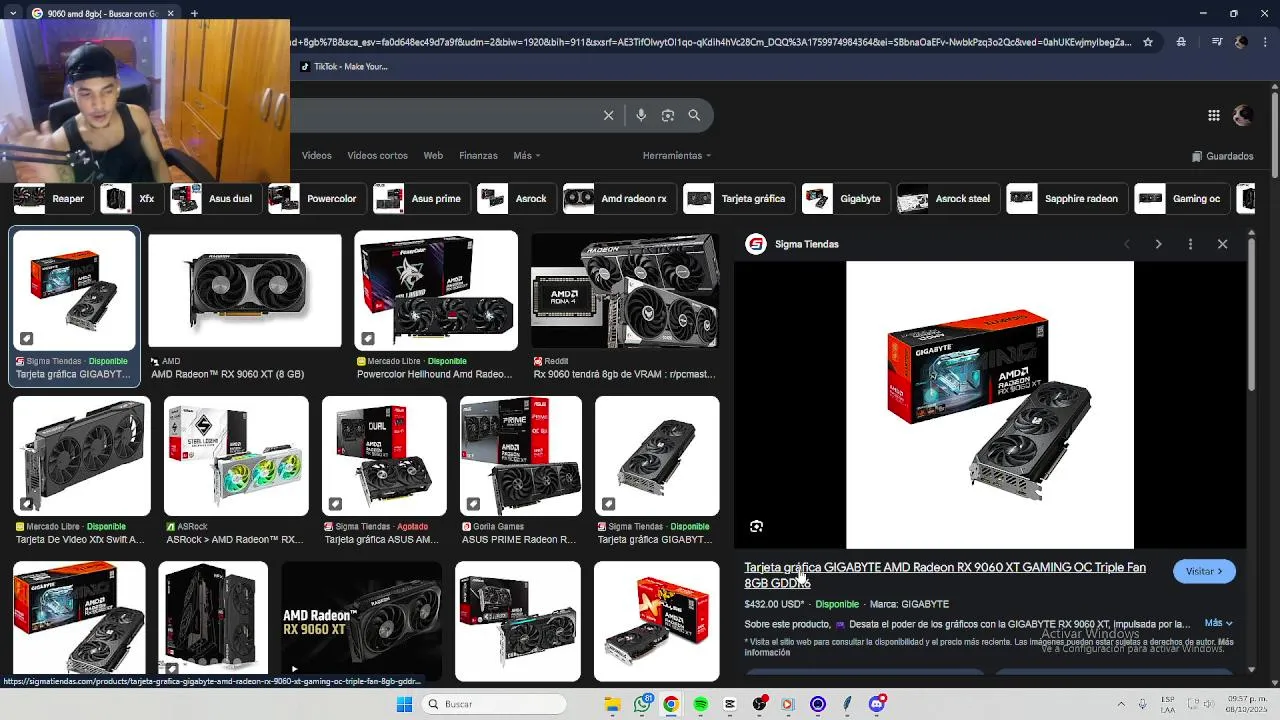The image size is (1280, 720).
Task: Click the magnifier search button
Action: coord(694,115)
